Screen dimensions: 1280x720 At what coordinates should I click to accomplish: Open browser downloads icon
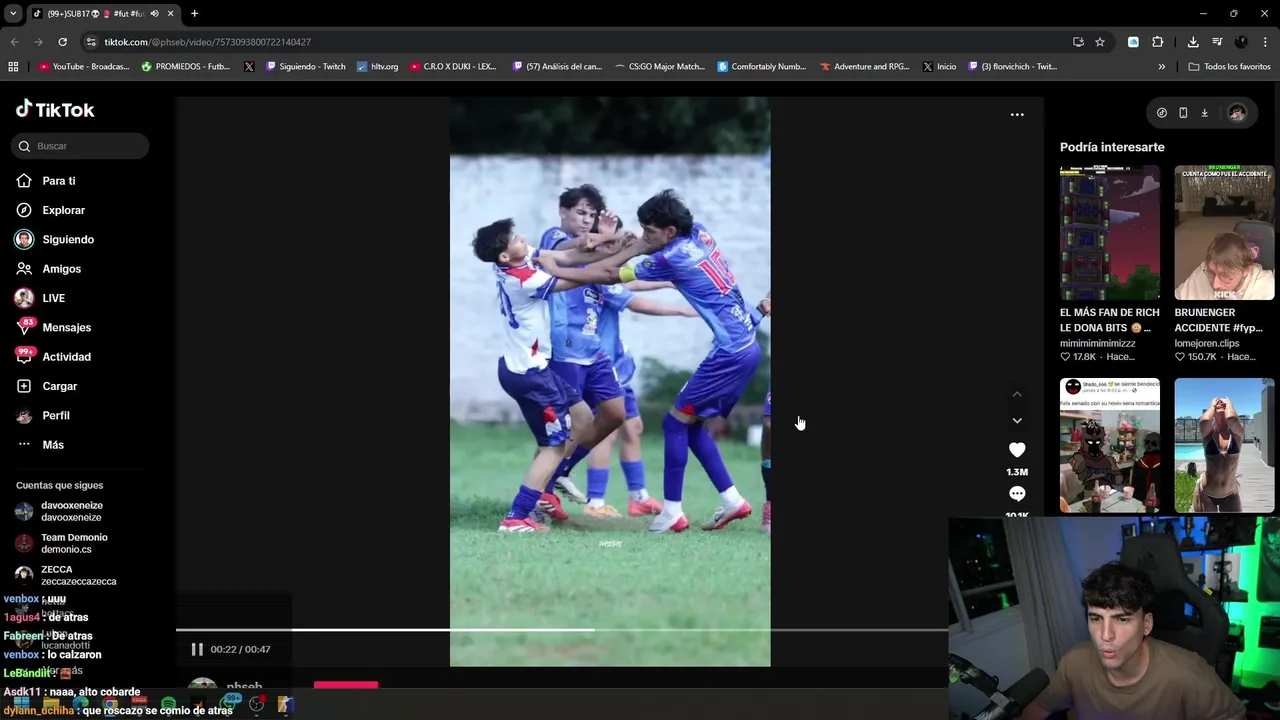1193,42
